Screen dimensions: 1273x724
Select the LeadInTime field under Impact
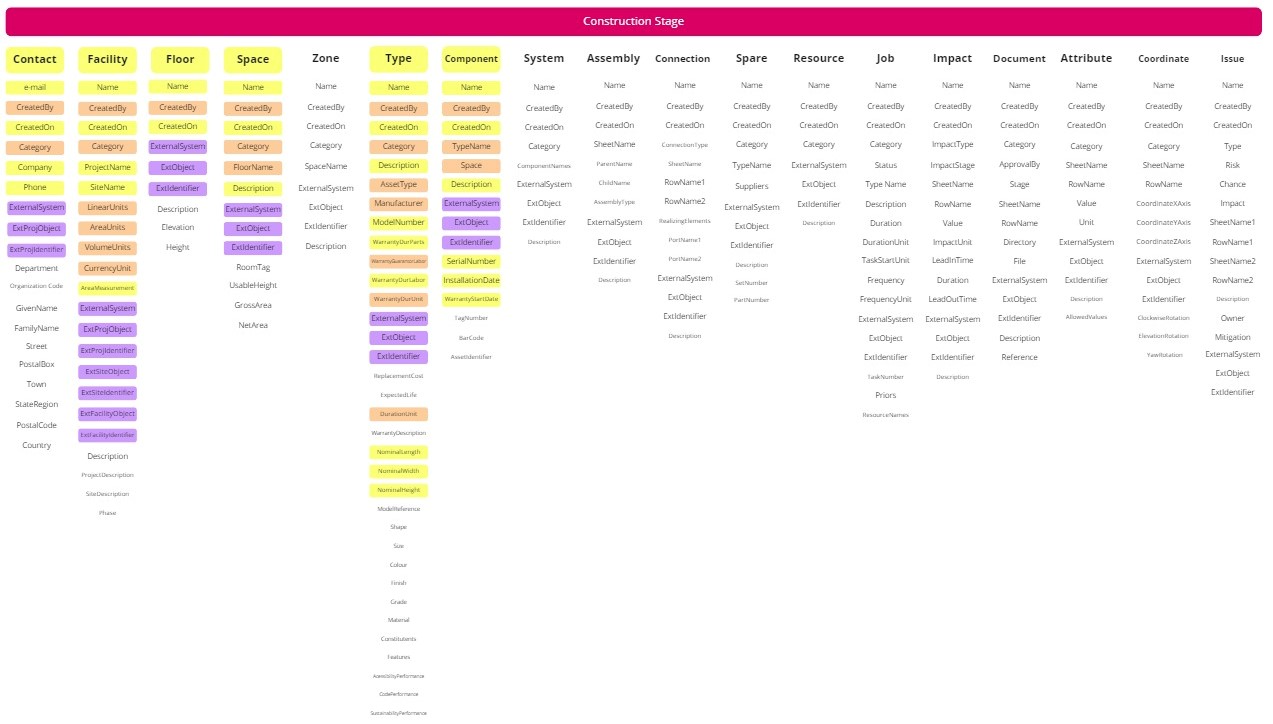(952, 261)
